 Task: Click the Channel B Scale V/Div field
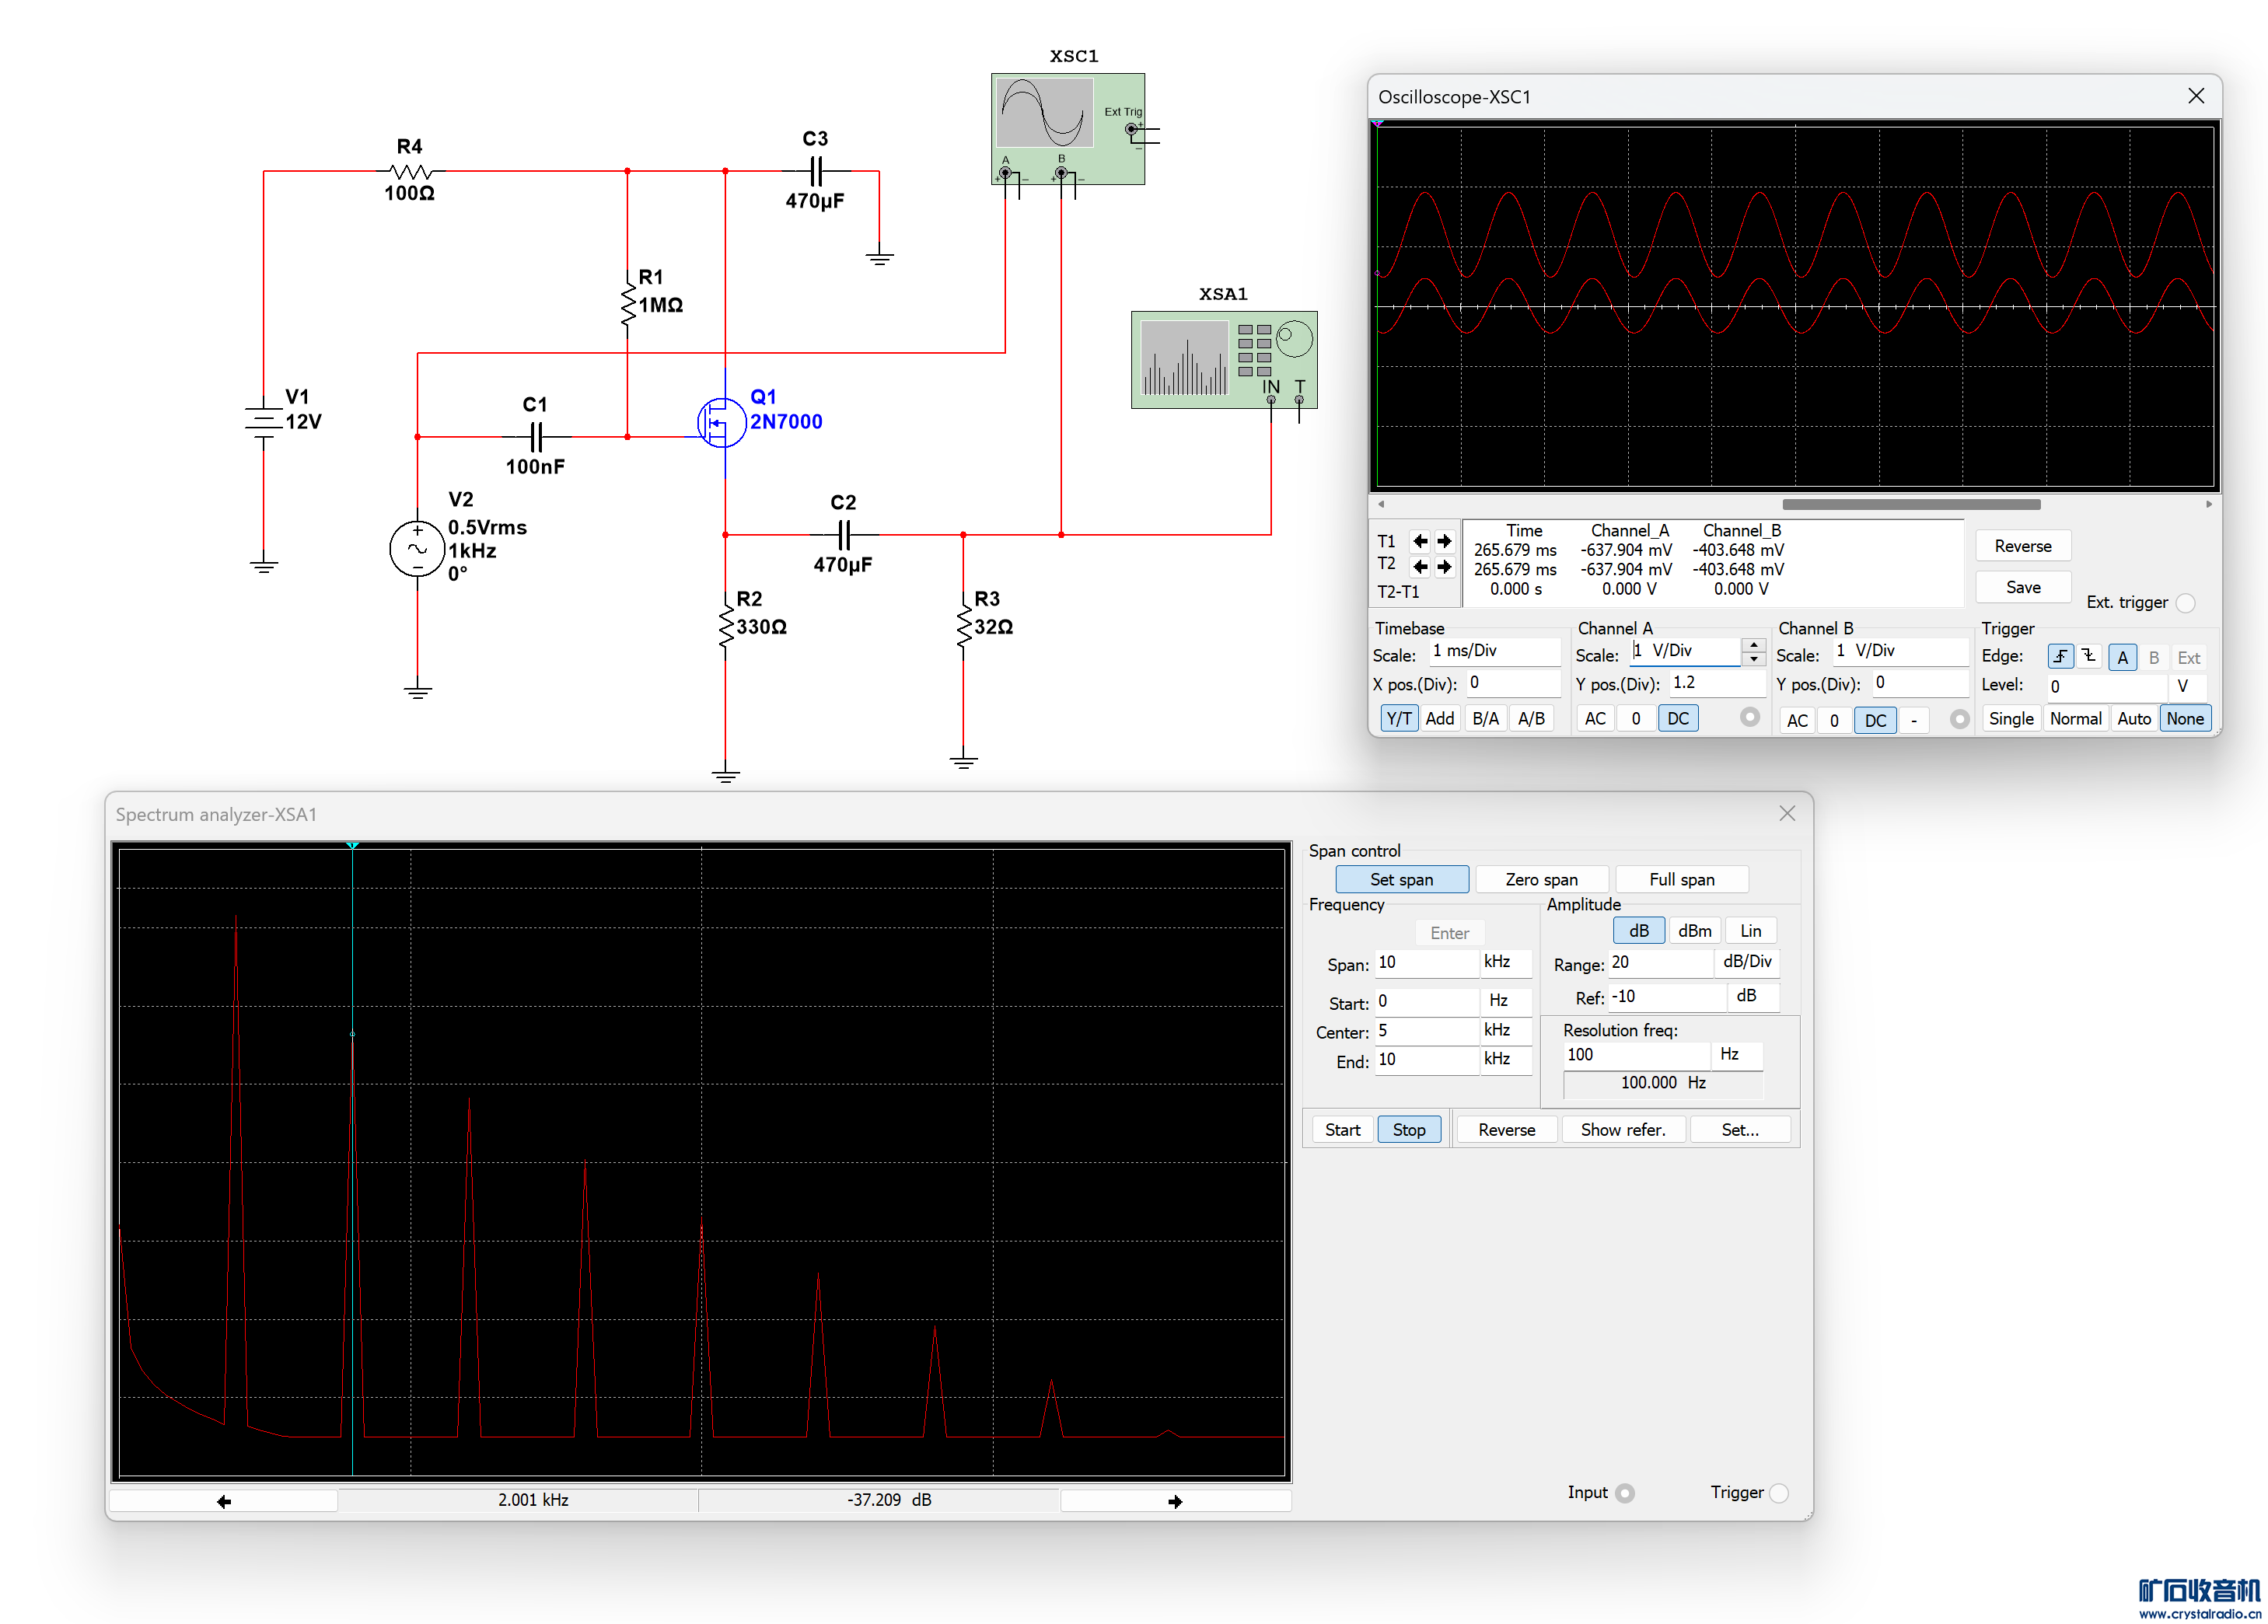pyautogui.click(x=1900, y=652)
